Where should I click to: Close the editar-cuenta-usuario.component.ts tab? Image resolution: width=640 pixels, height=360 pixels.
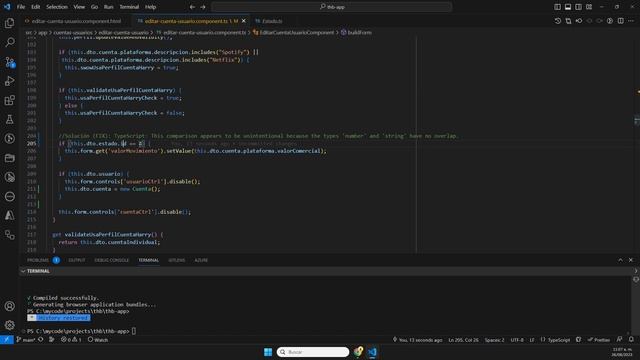click(244, 21)
